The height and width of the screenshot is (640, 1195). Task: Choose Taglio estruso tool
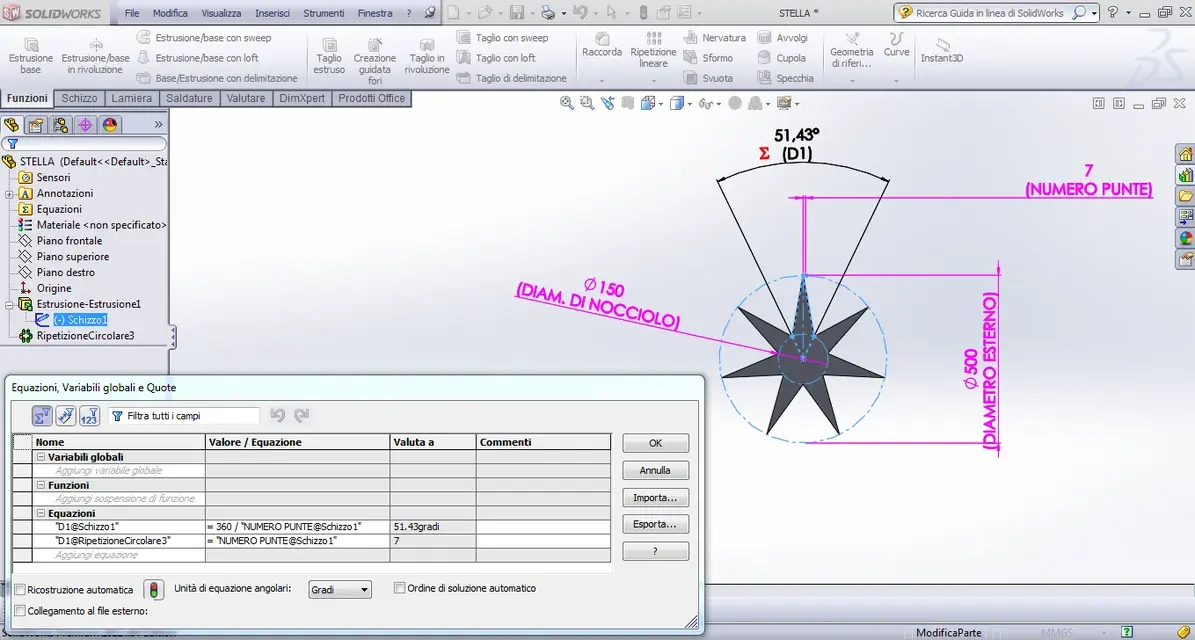pyautogui.click(x=329, y=56)
